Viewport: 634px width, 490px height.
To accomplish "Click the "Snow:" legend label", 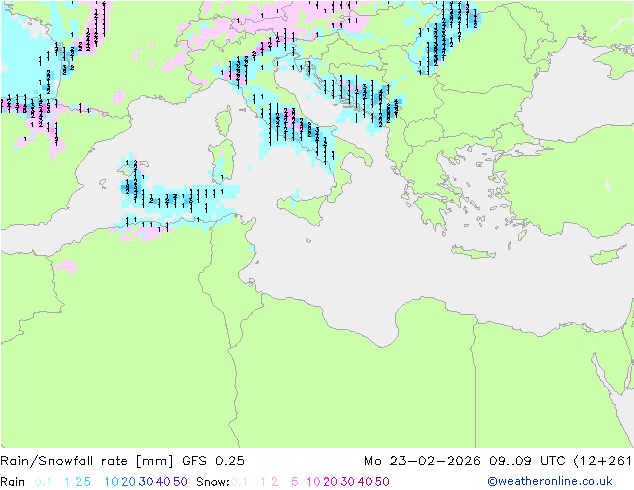I will (213, 482).
